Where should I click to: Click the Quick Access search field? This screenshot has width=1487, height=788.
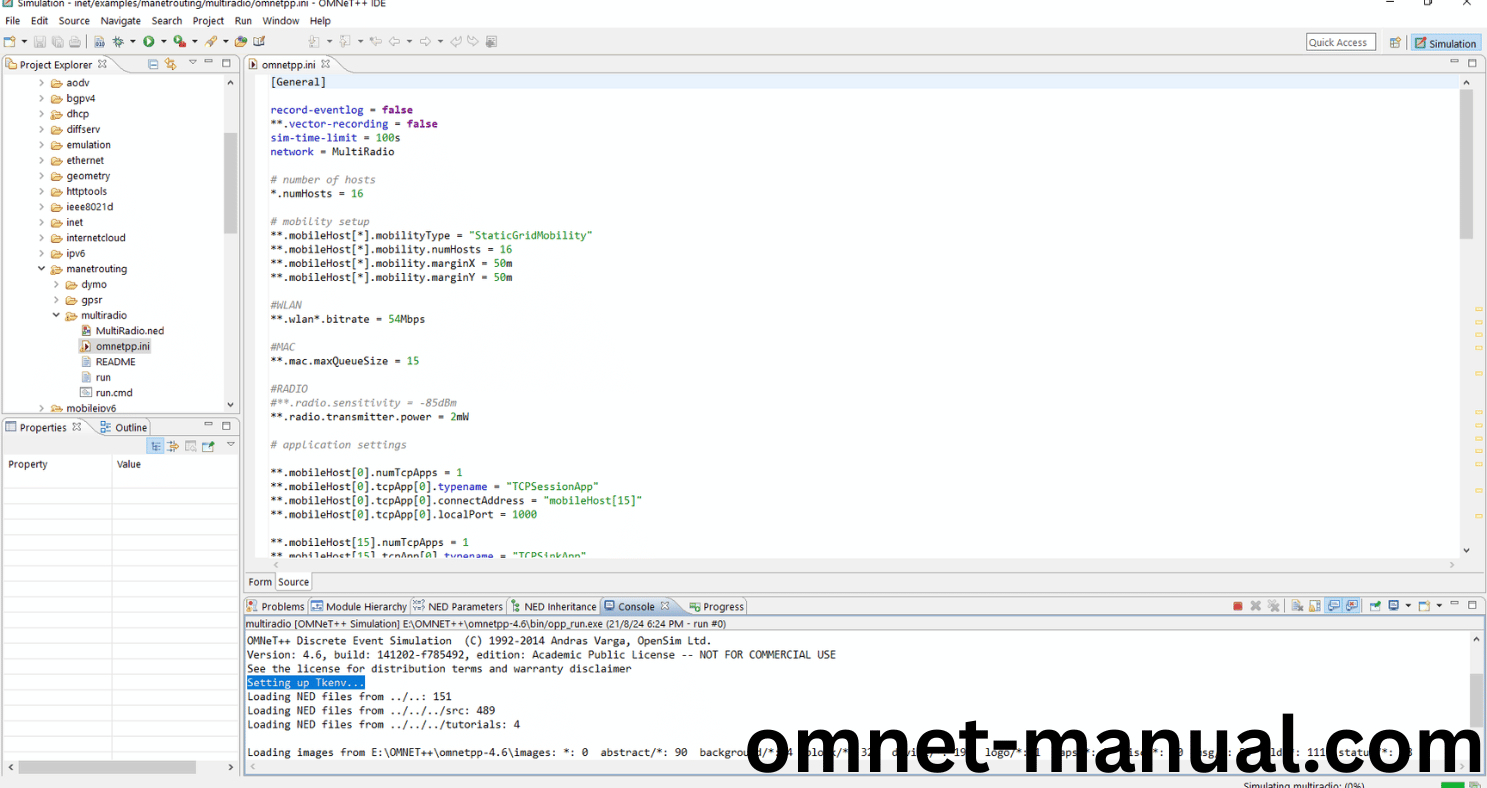(x=1340, y=42)
